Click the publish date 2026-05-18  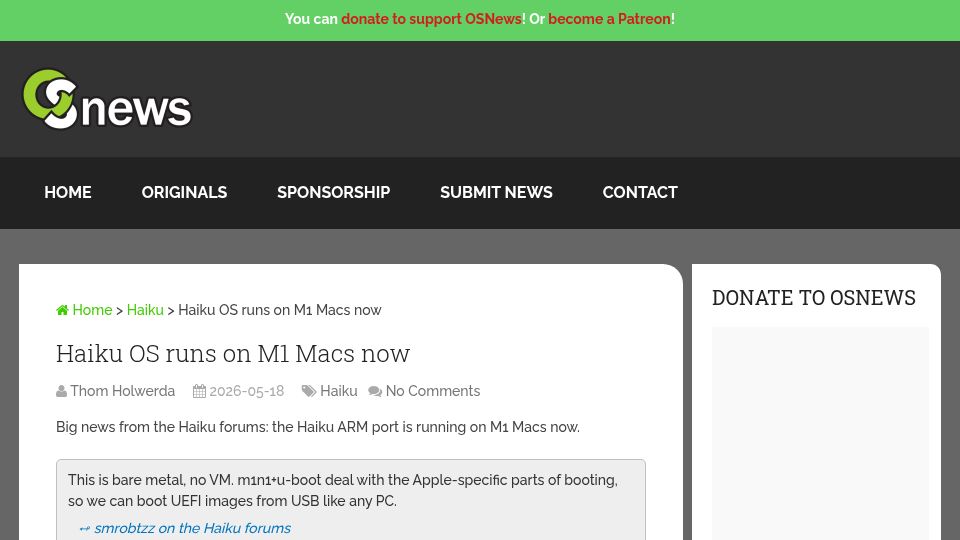[247, 391]
